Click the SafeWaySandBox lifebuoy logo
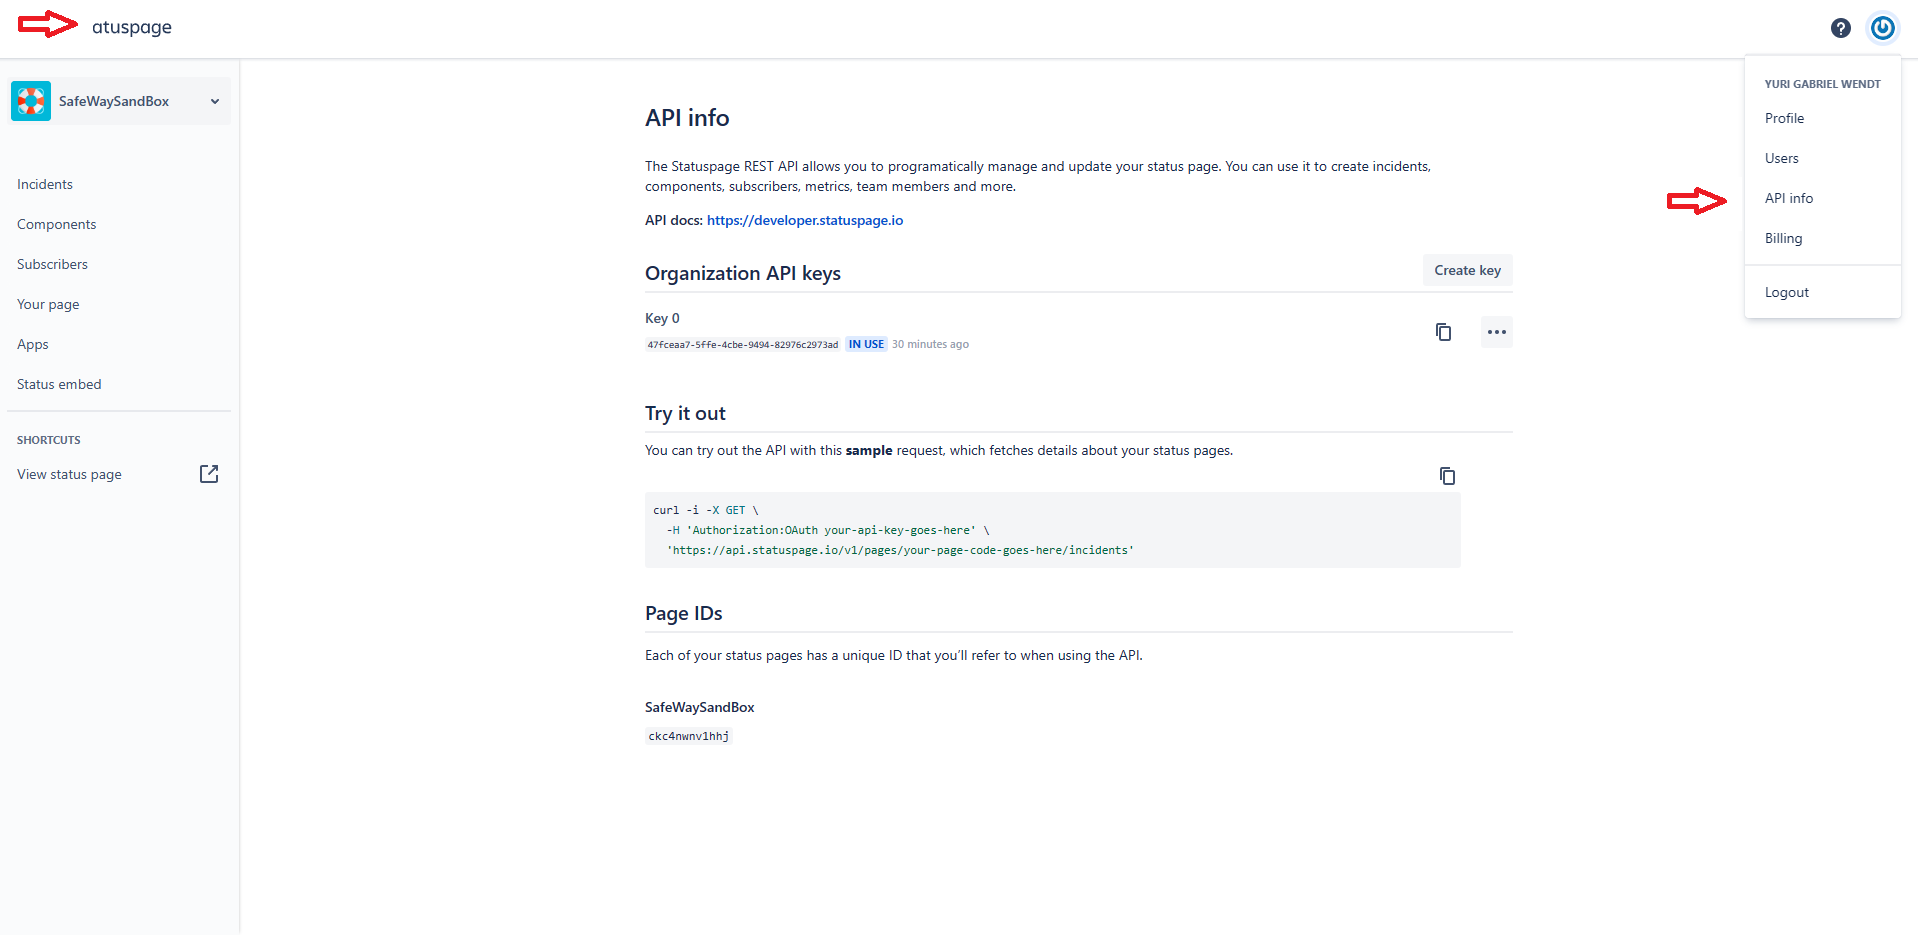Screen dimensions: 1918x935 31,101
